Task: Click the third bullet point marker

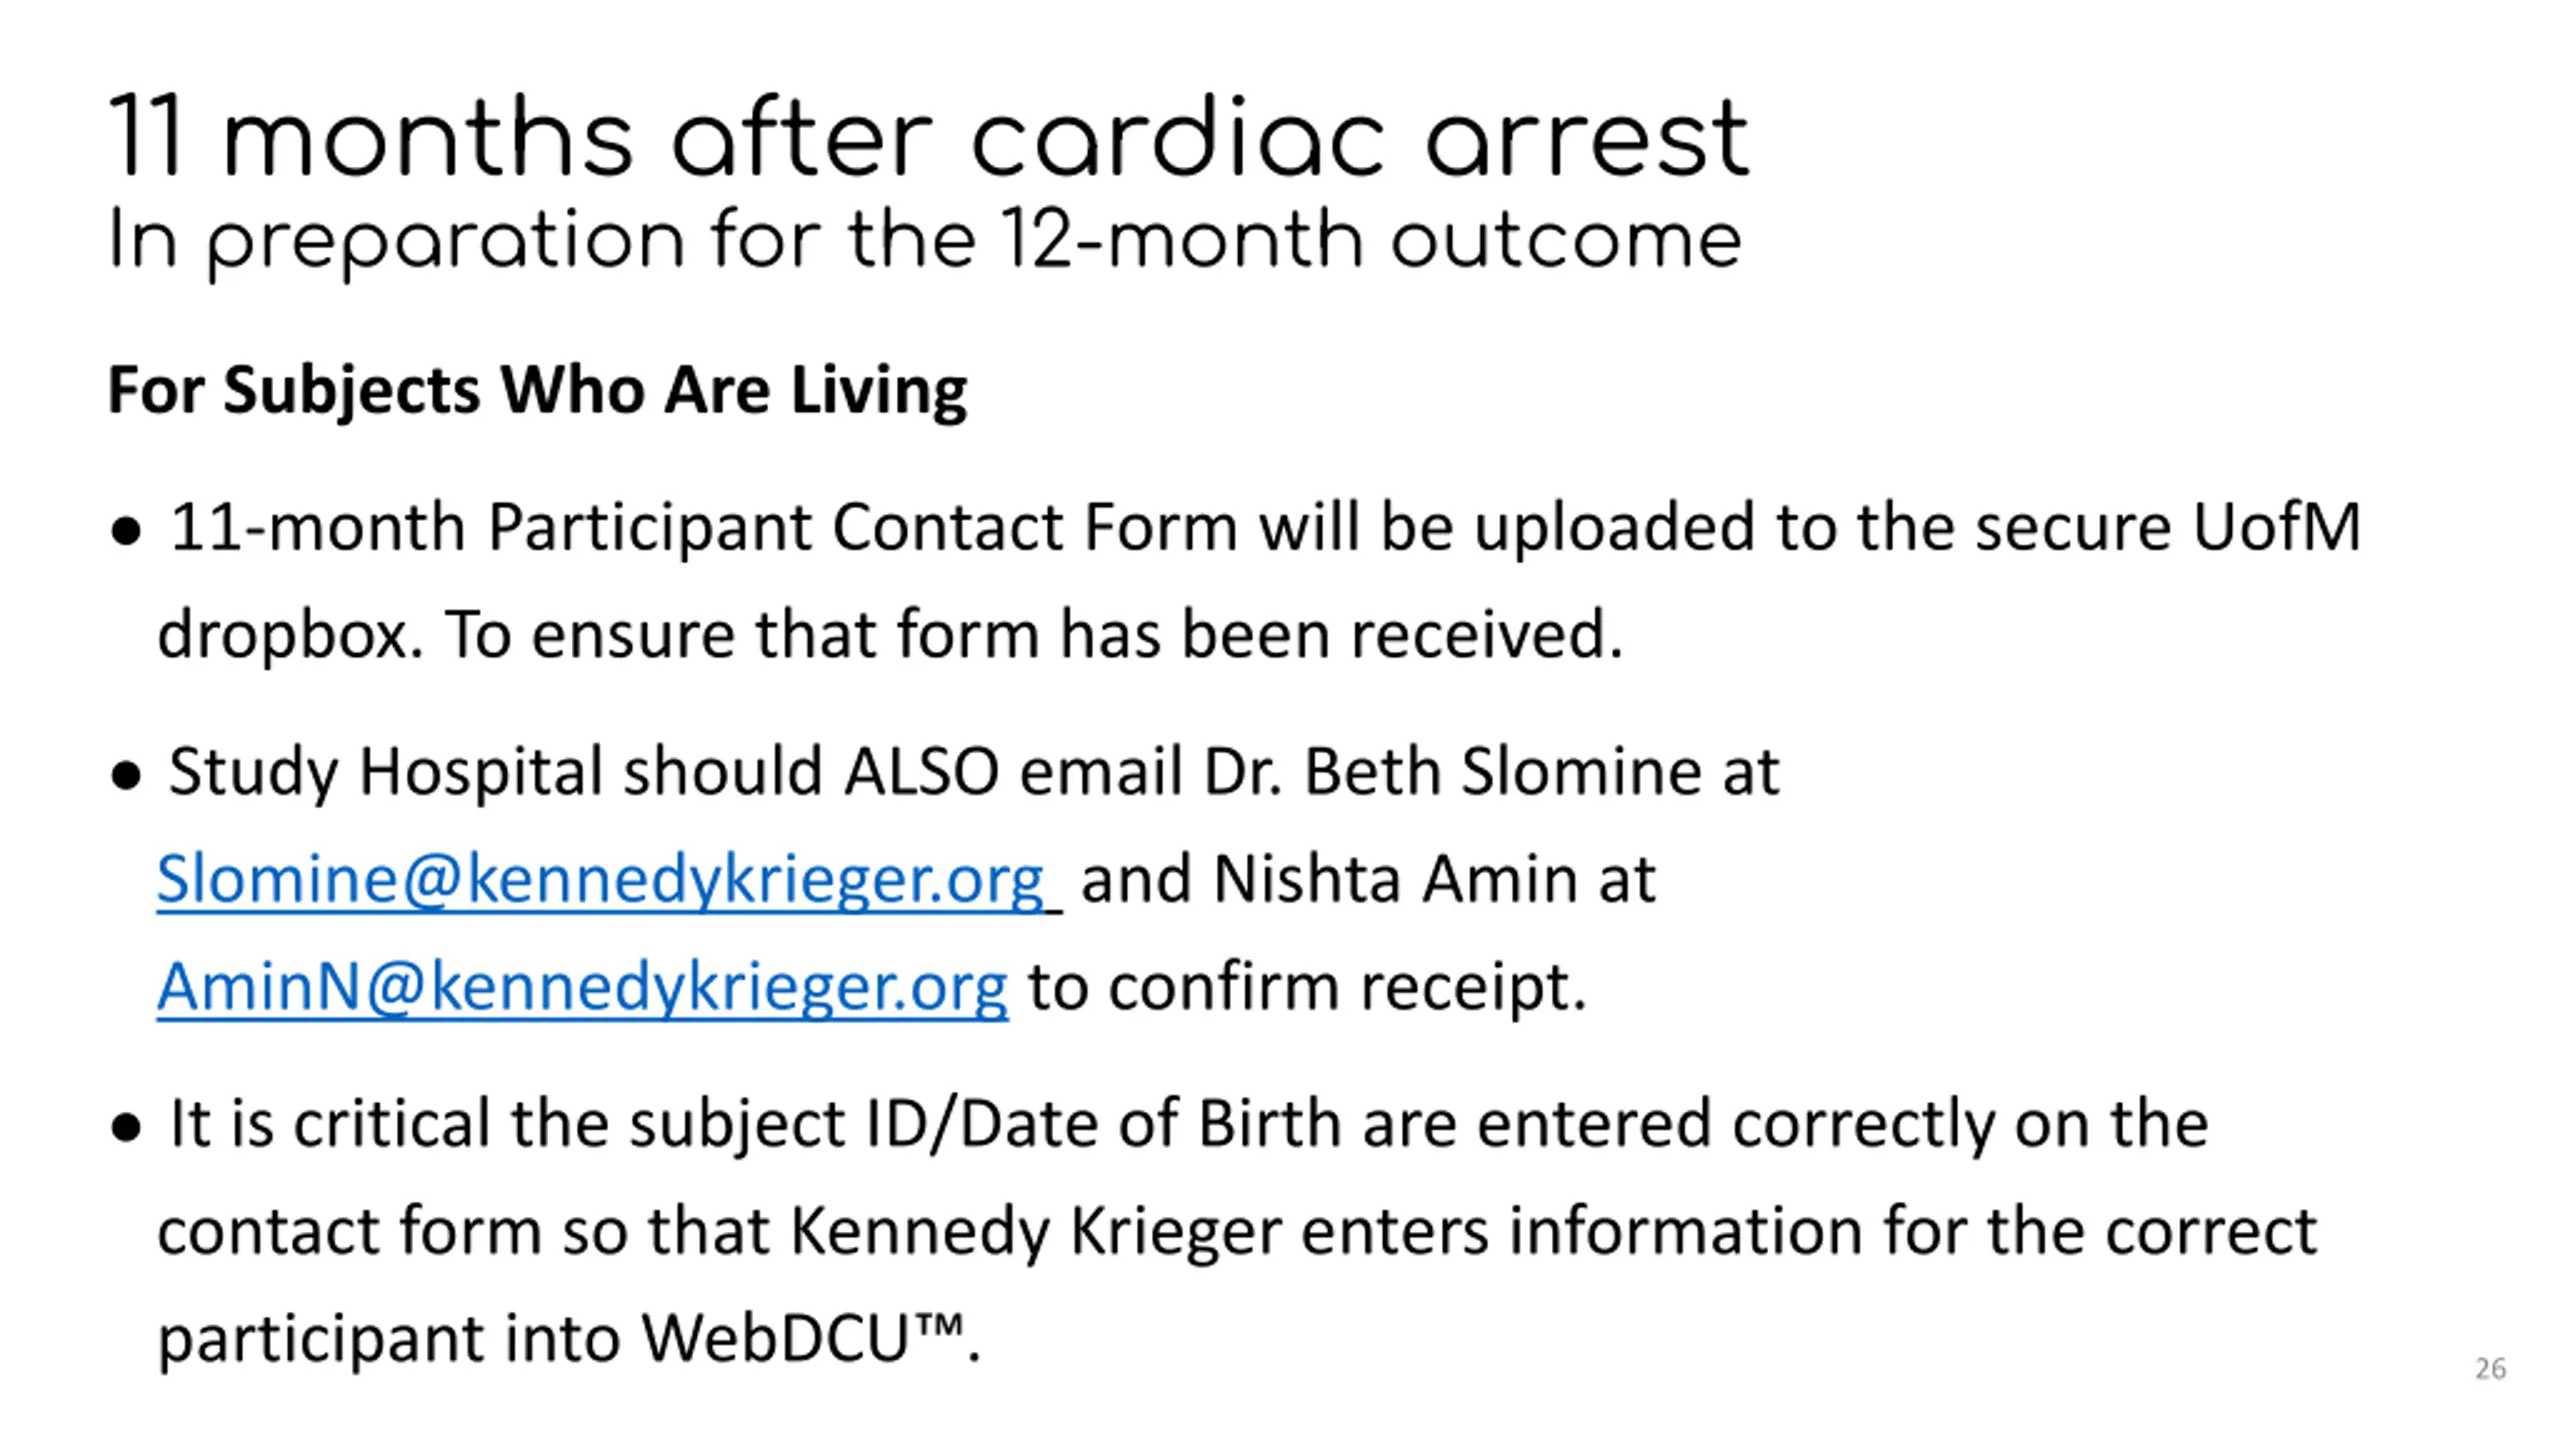Action: (x=126, y=1128)
